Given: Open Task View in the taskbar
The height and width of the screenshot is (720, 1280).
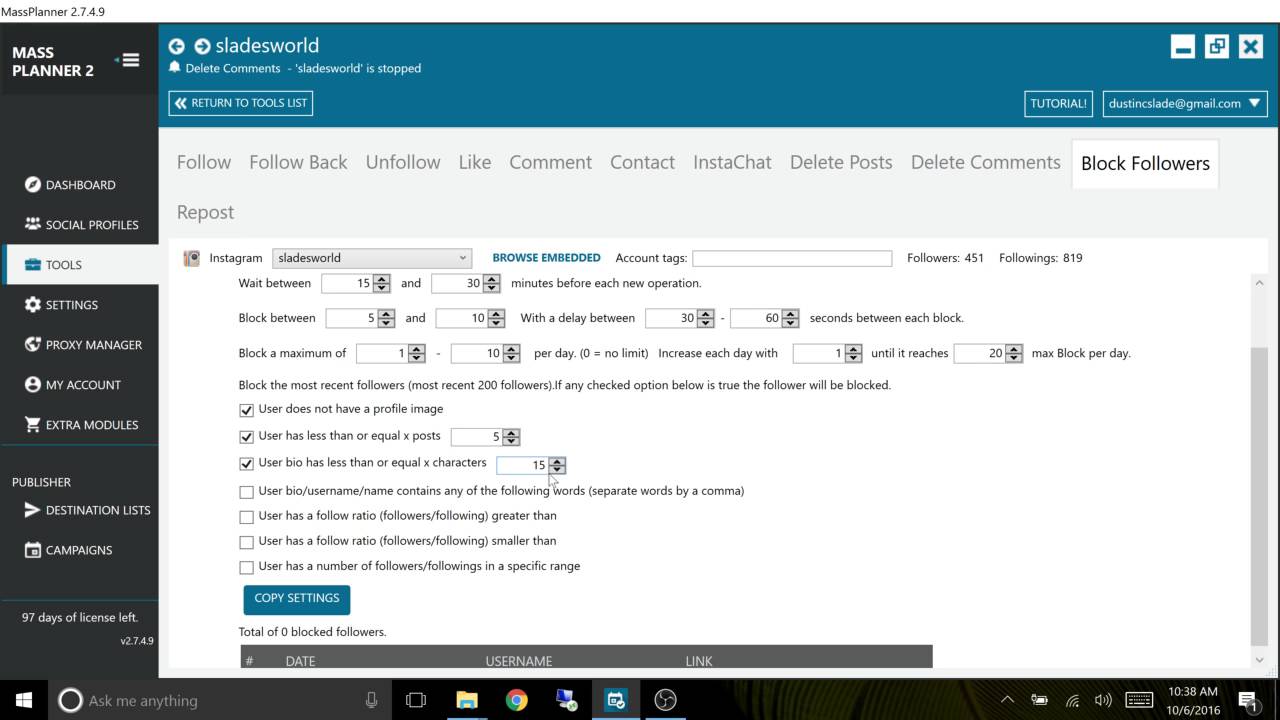Looking at the screenshot, I should (x=416, y=700).
